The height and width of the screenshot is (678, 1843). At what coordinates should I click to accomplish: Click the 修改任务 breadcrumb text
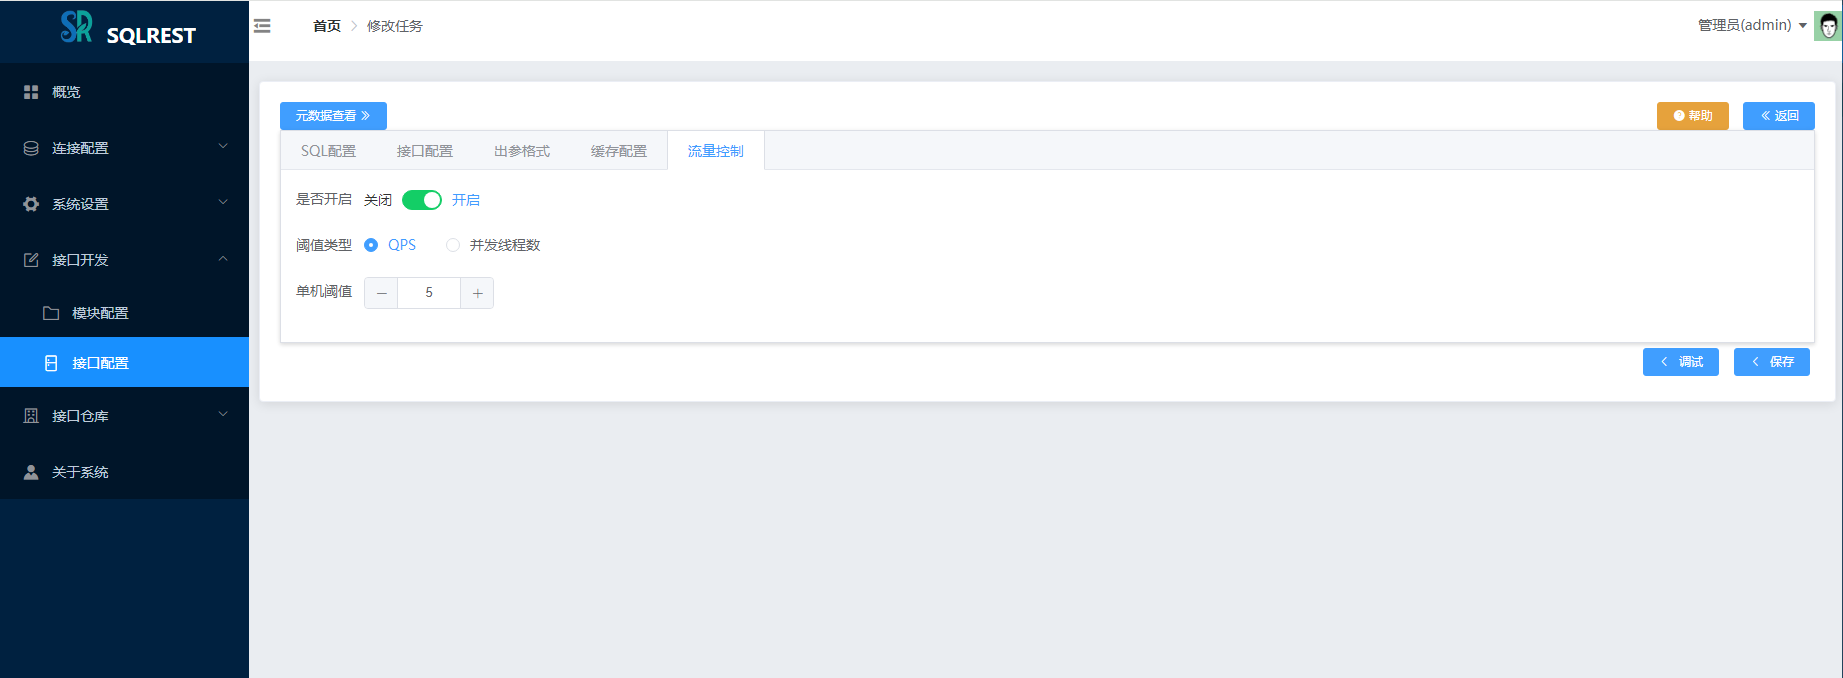(x=395, y=26)
